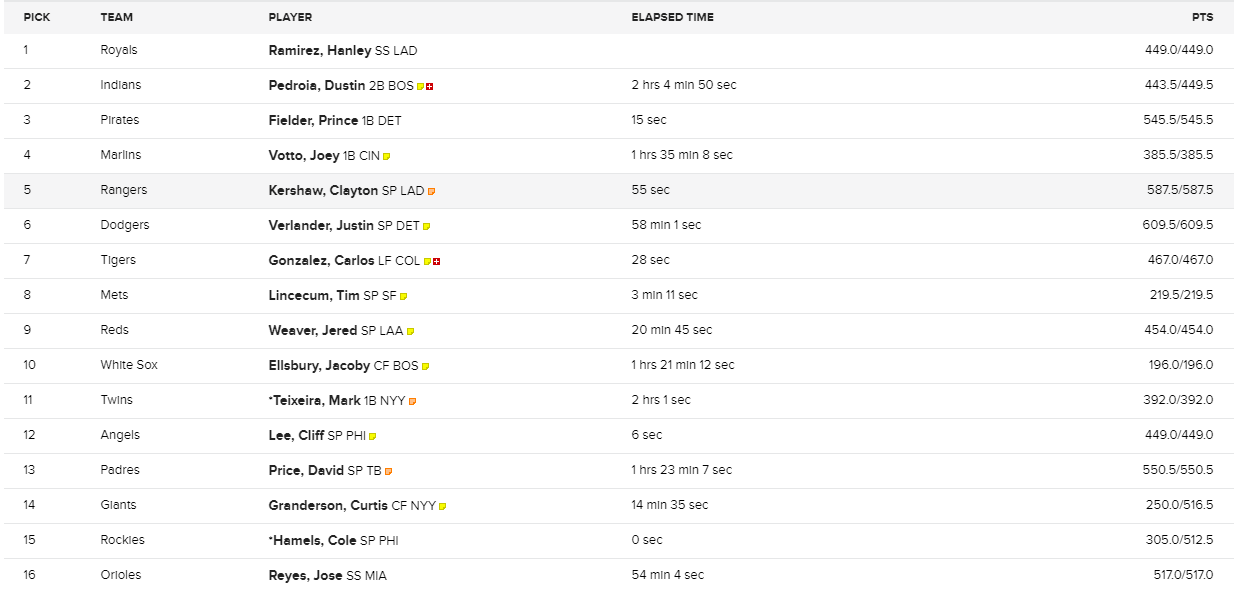Click the TEAM column header
The height and width of the screenshot is (592, 1236).
tap(117, 17)
